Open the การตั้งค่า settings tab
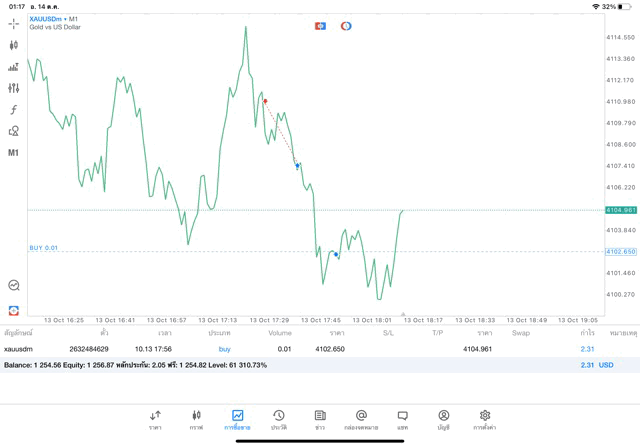This screenshot has width=640, height=447. coord(485,420)
